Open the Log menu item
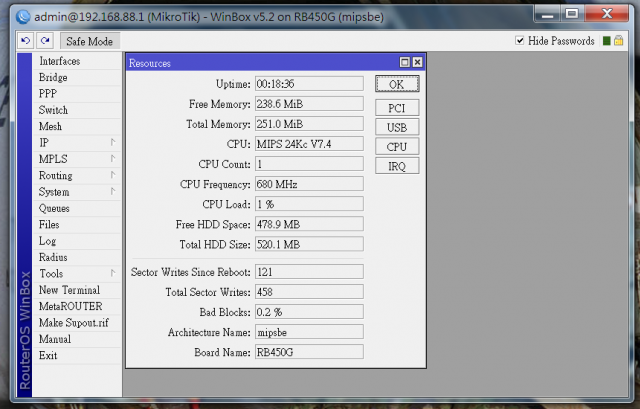This screenshot has height=409, width=640. coord(77,241)
